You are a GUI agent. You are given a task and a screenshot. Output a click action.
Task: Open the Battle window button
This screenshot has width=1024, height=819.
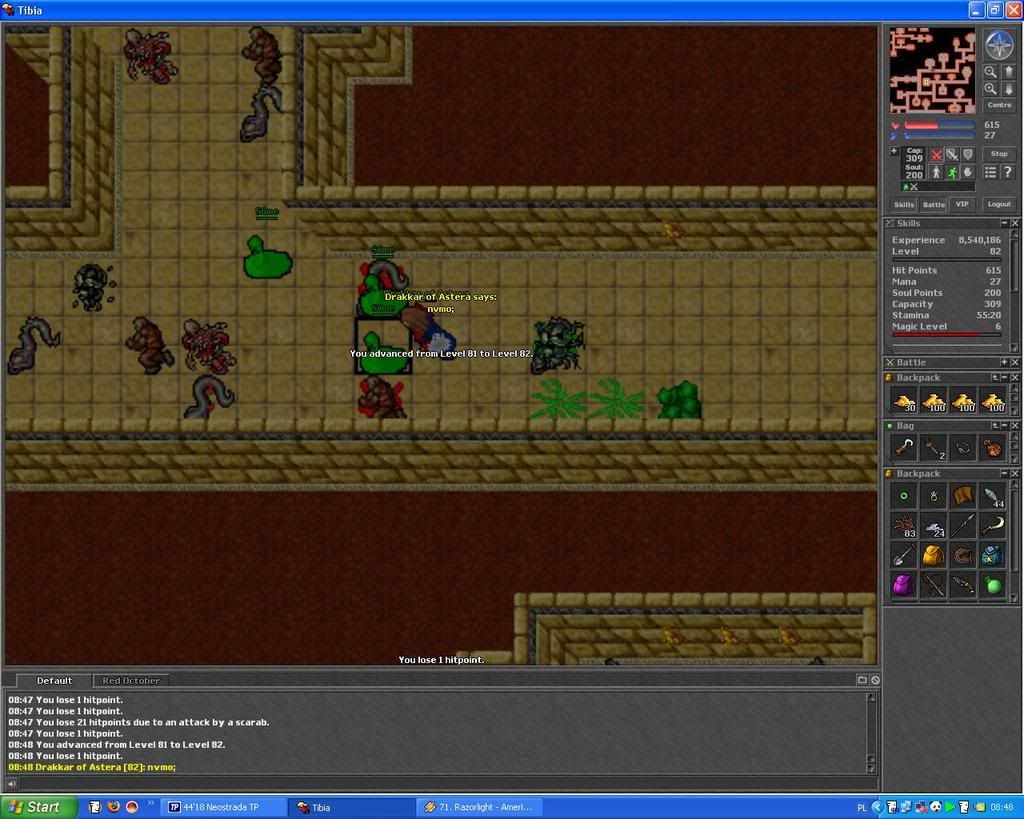tap(934, 204)
